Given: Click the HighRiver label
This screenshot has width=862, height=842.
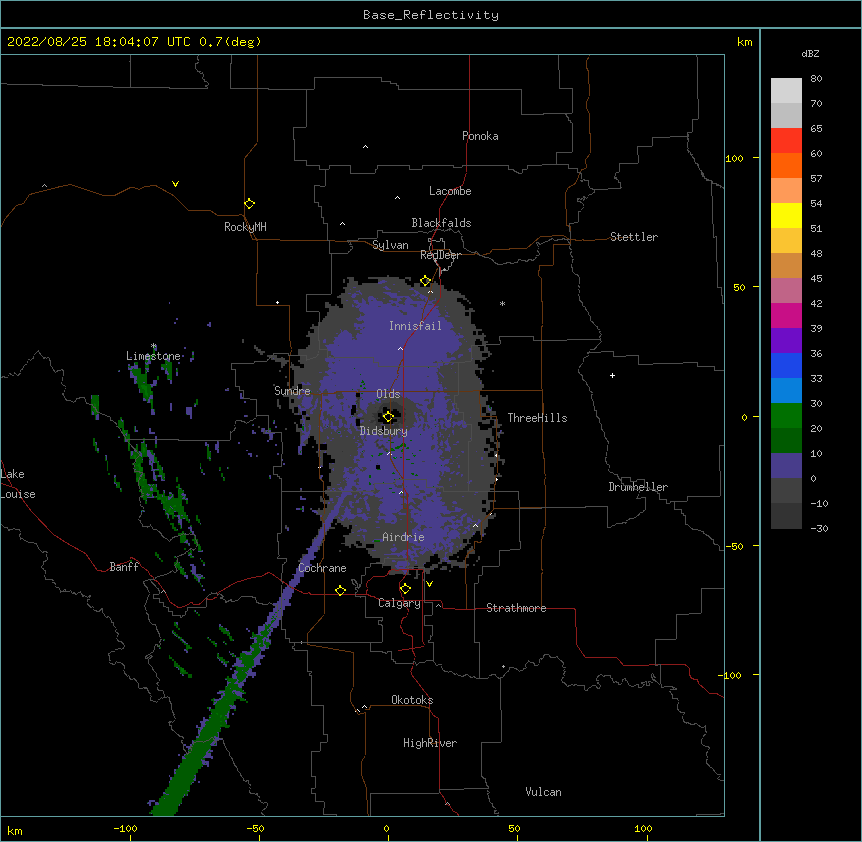Looking at the screenshot, I should [430, 743].
